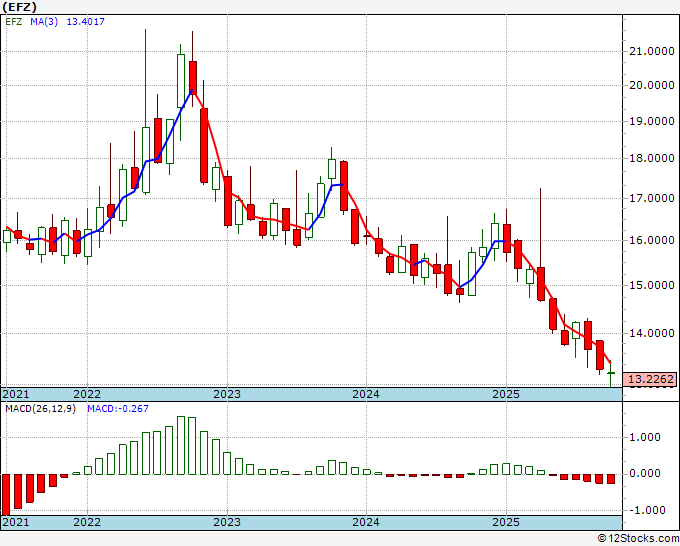Click the (EFZ) ticker title
This screenshot has width=680, height=546.
click(x=21, y=6)
